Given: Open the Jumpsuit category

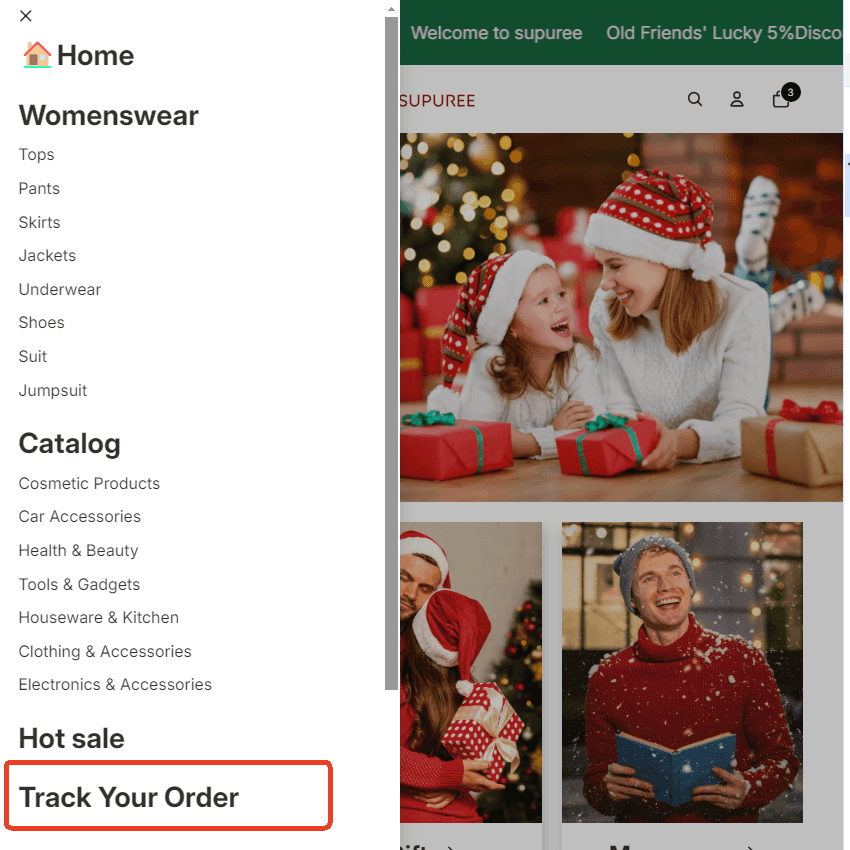Looking at the screenshot, I should coord(53,390).
